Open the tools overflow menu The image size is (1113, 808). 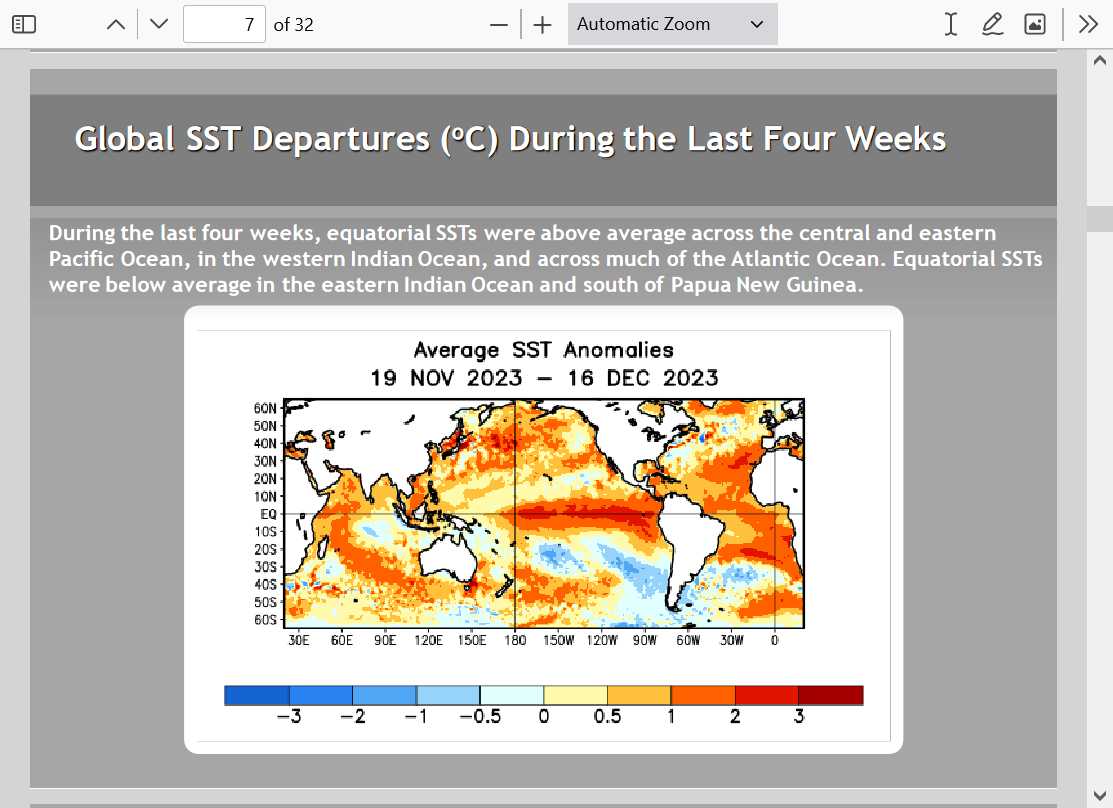click(1089, 24)
